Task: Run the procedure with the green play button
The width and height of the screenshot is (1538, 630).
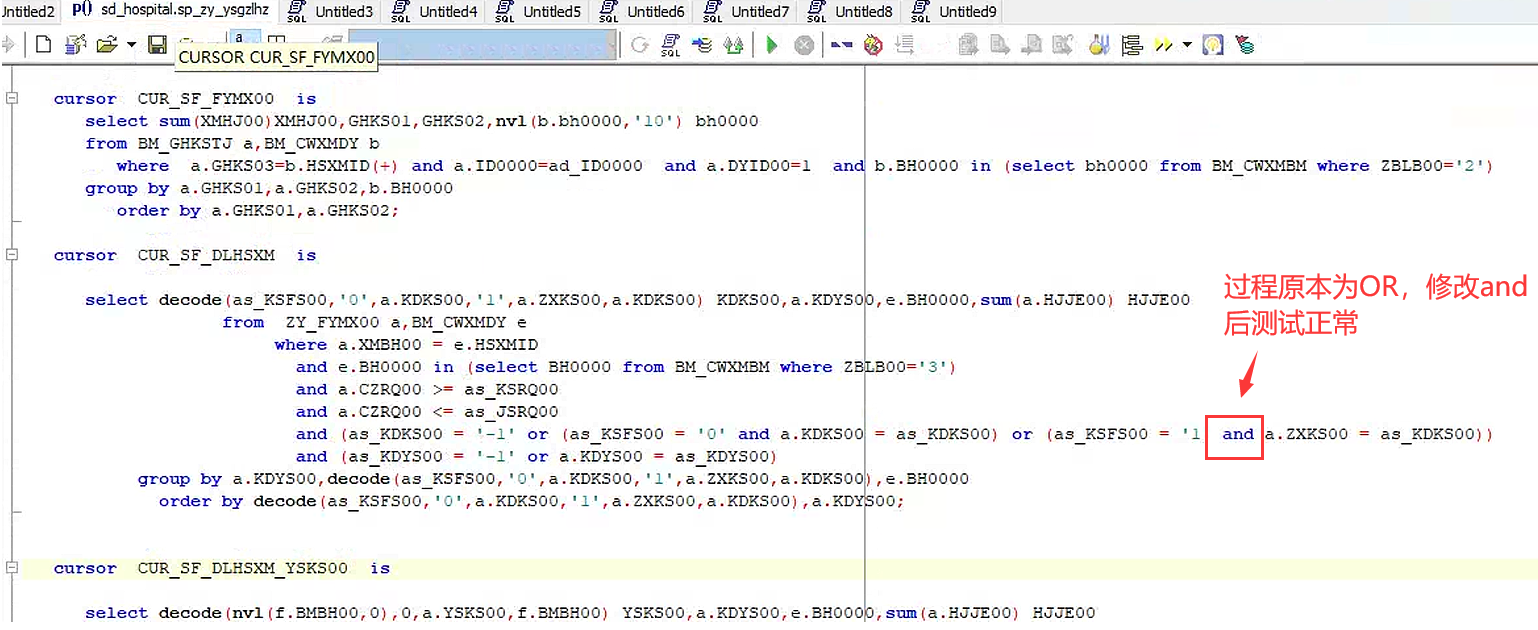Action: point(771,45)
